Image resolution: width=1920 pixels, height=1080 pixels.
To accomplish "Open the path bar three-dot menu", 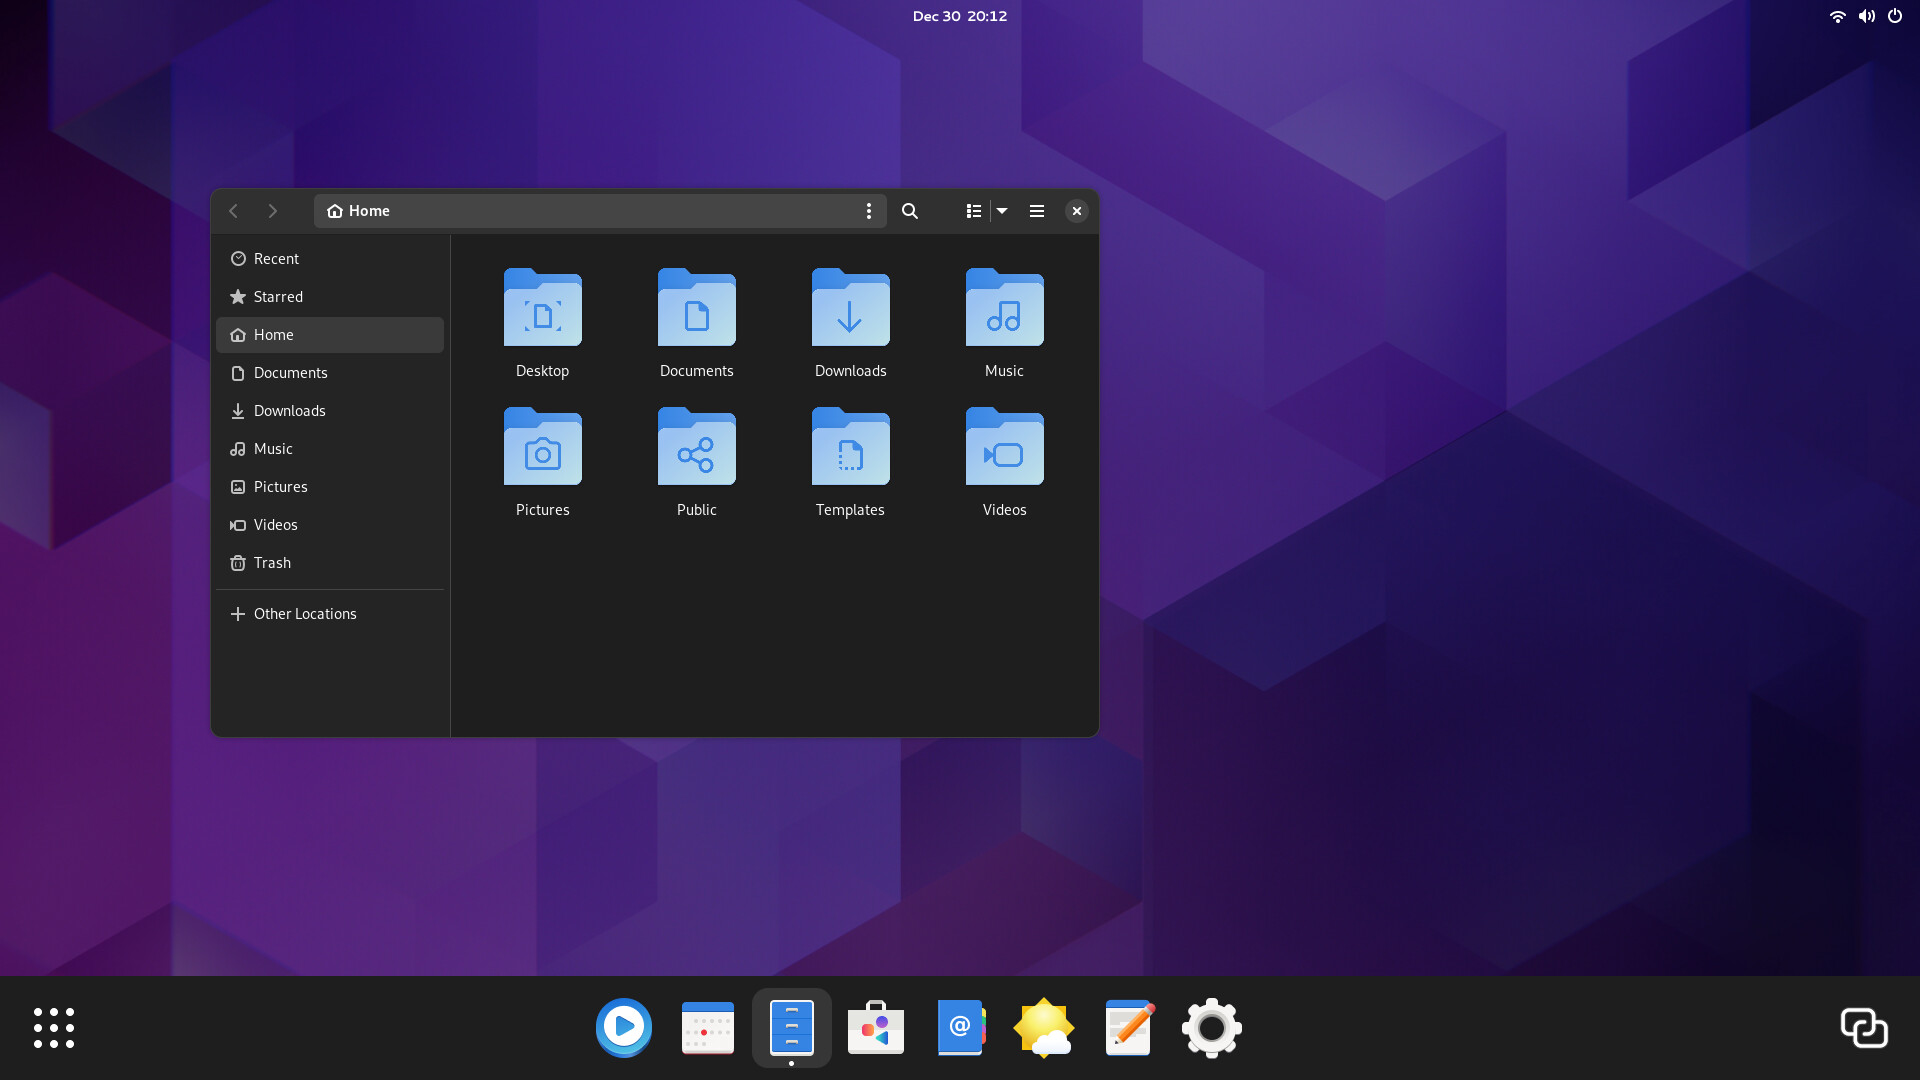I will pos(868,211).
